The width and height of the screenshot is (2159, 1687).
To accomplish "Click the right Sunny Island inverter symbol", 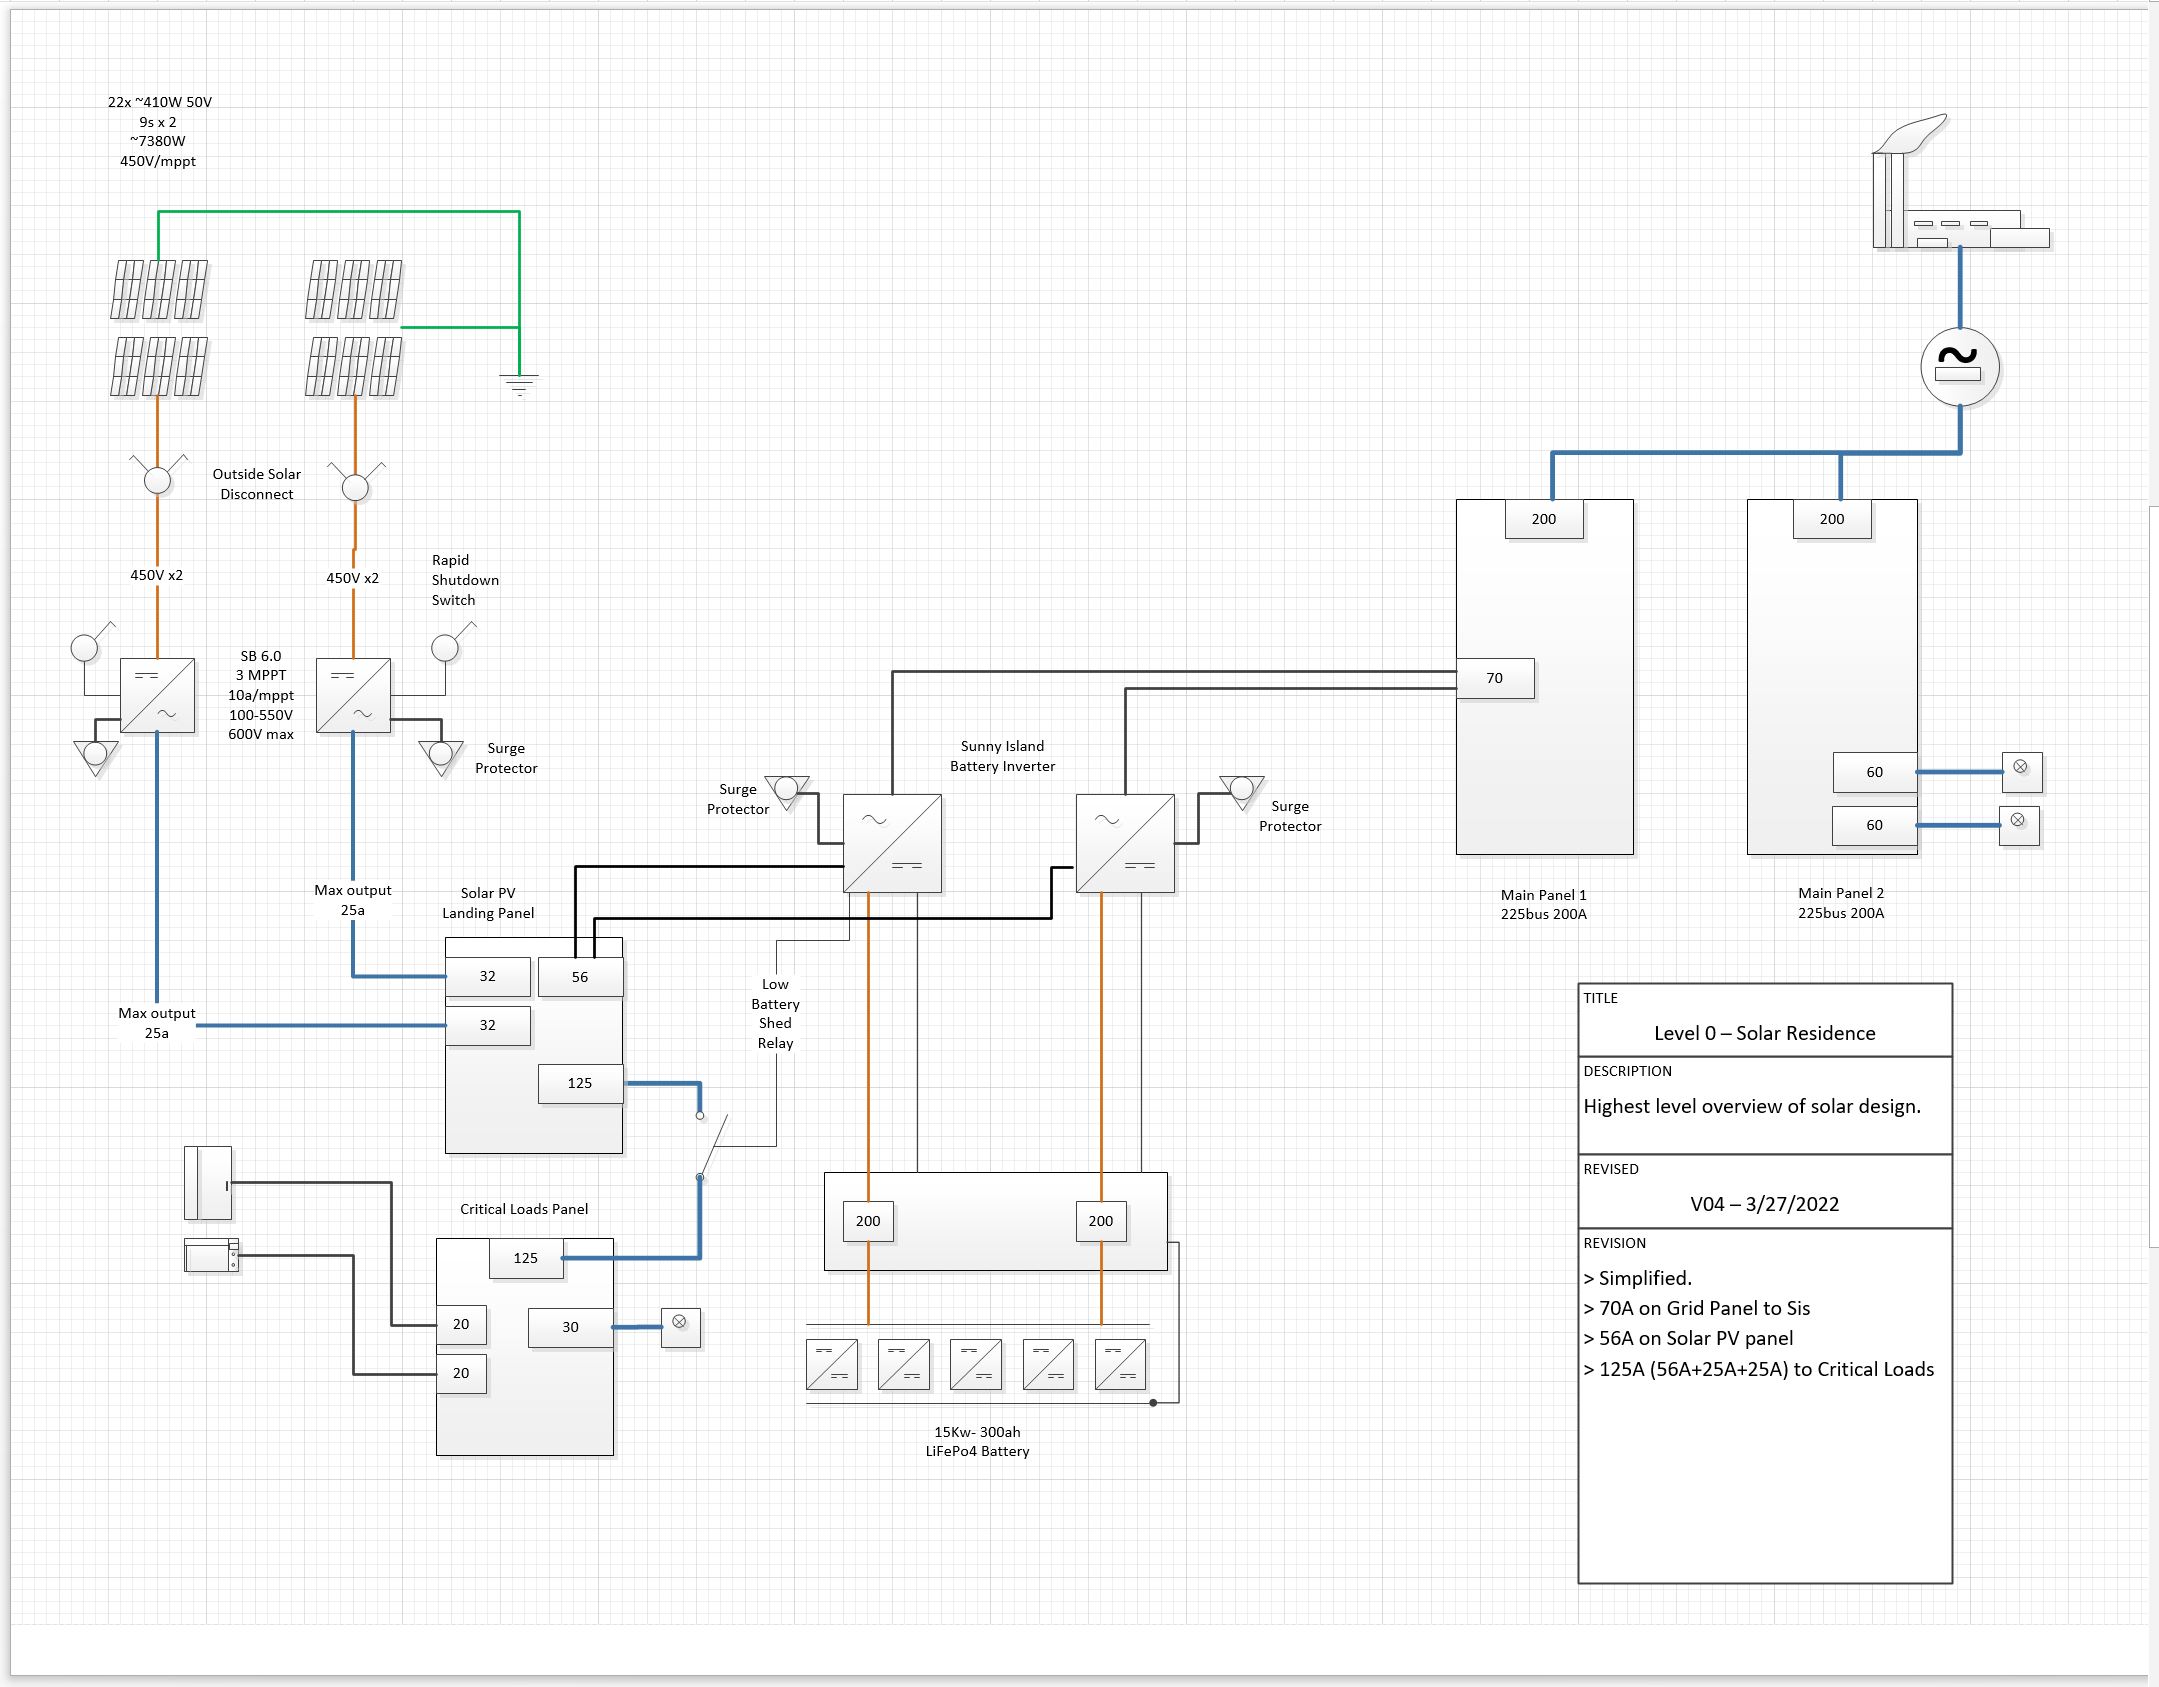I will (1125, 843).
